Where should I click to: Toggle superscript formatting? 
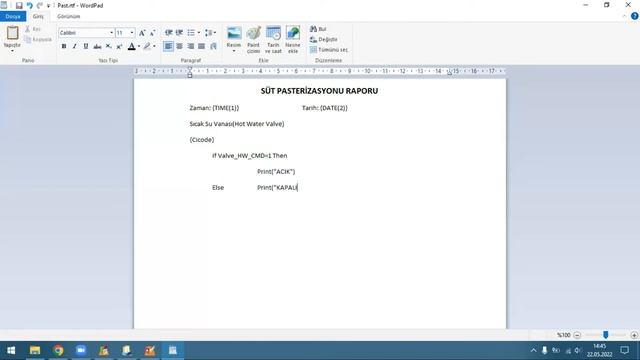coord(119,47)
